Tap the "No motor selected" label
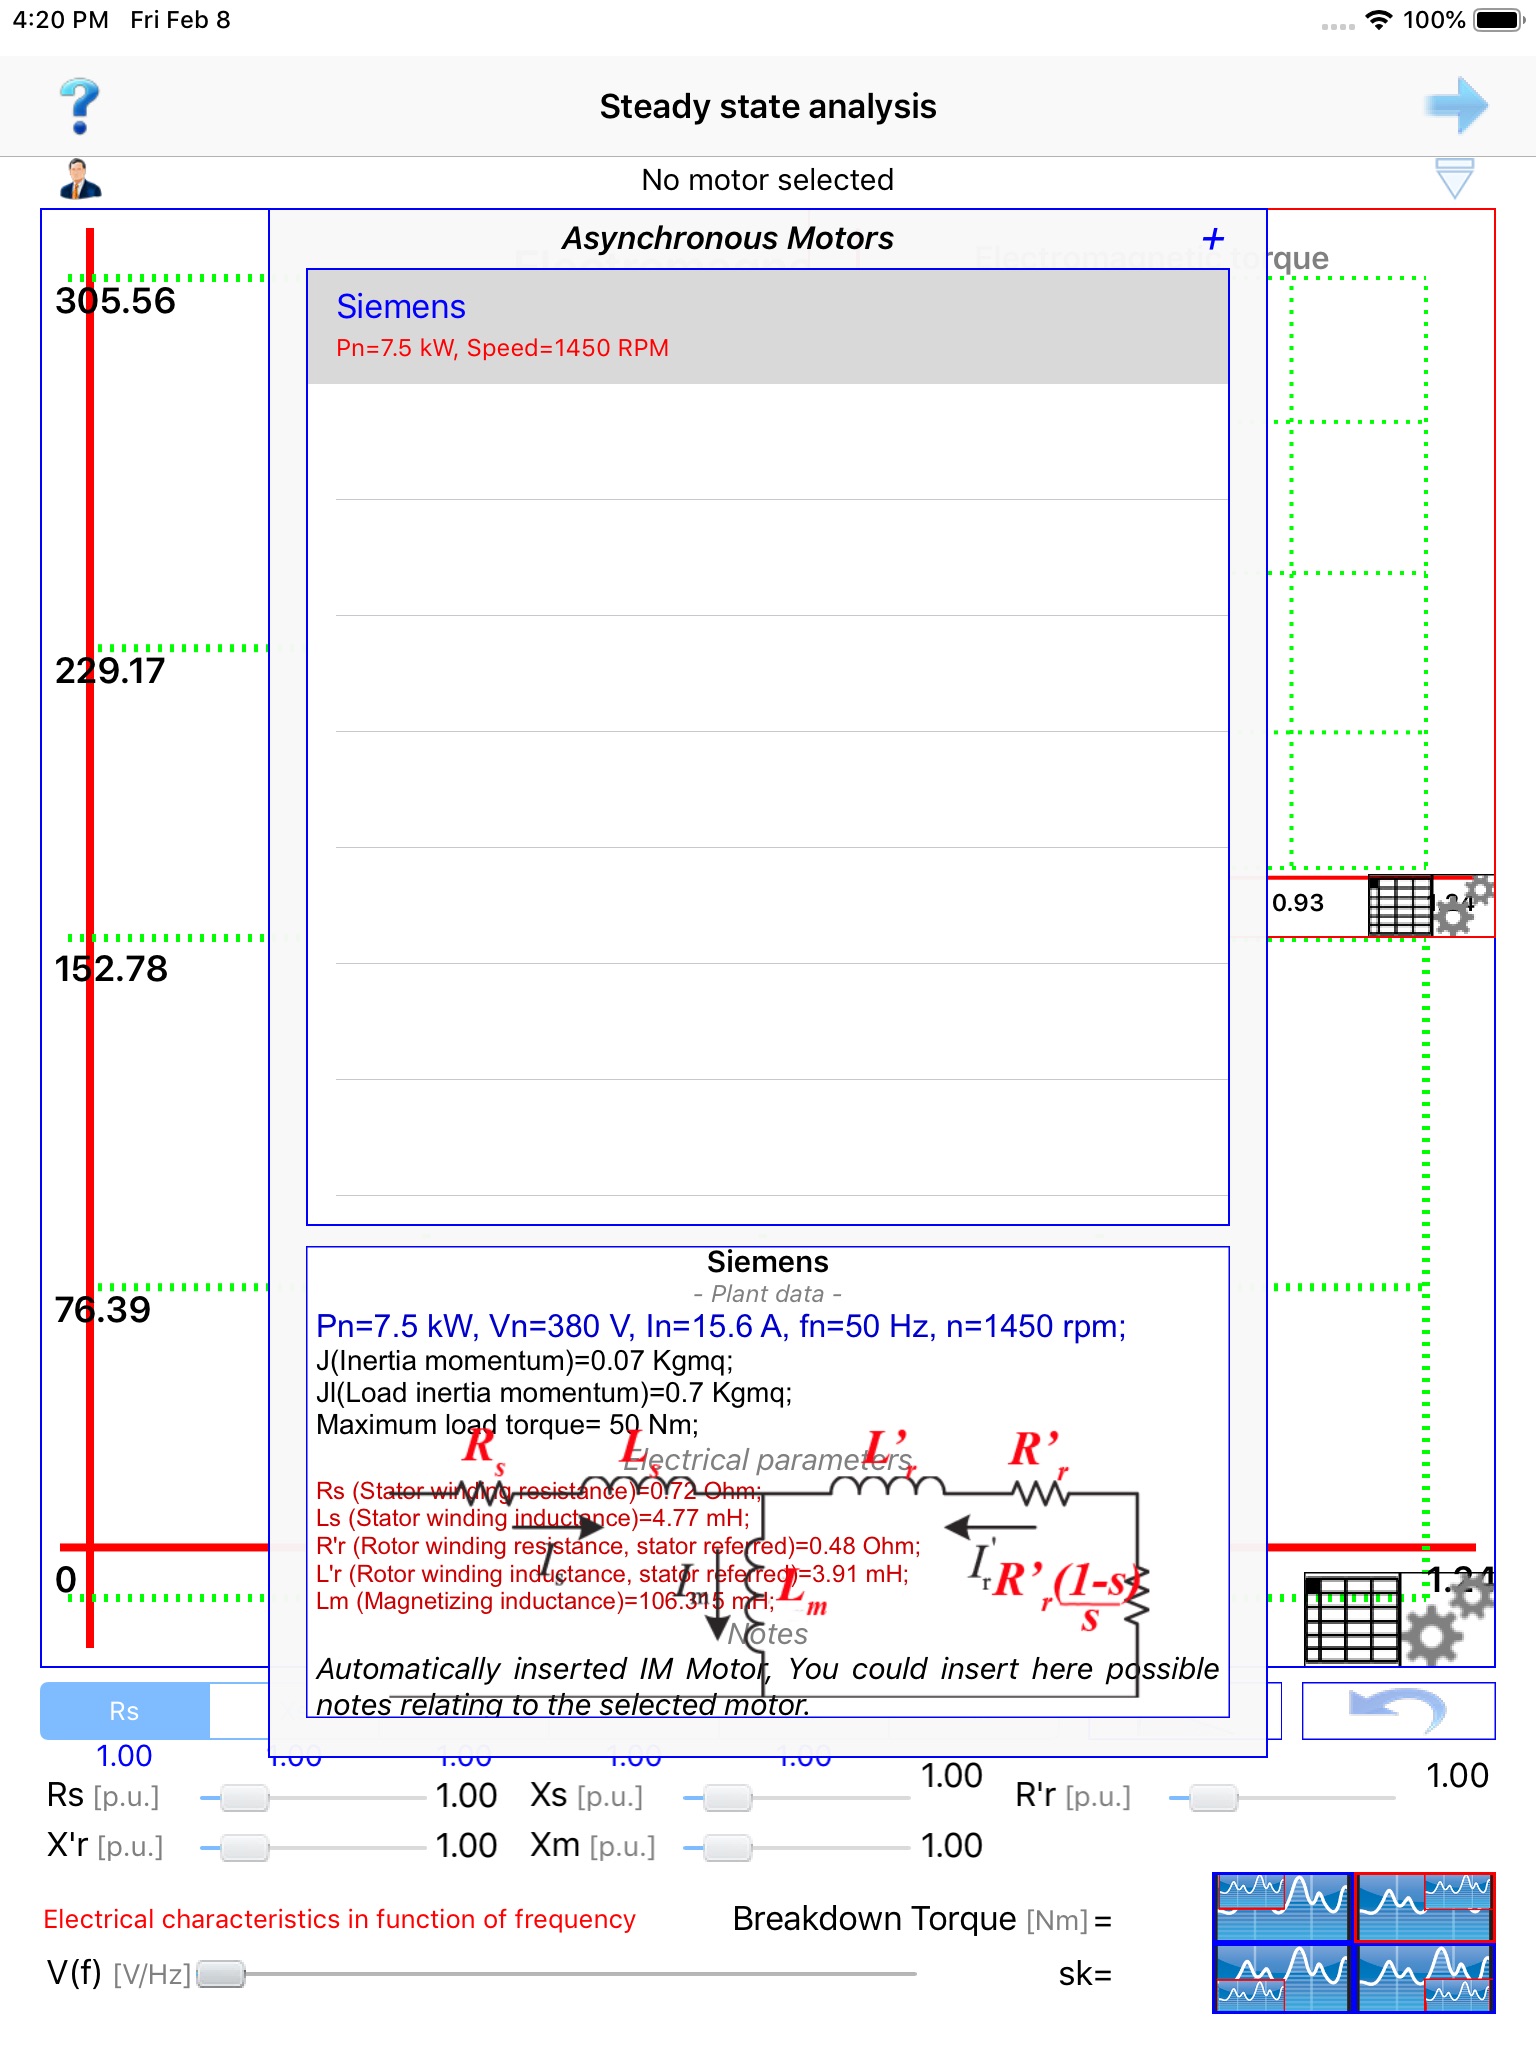Viewport: 1536px width, 2048px height. 768,180
